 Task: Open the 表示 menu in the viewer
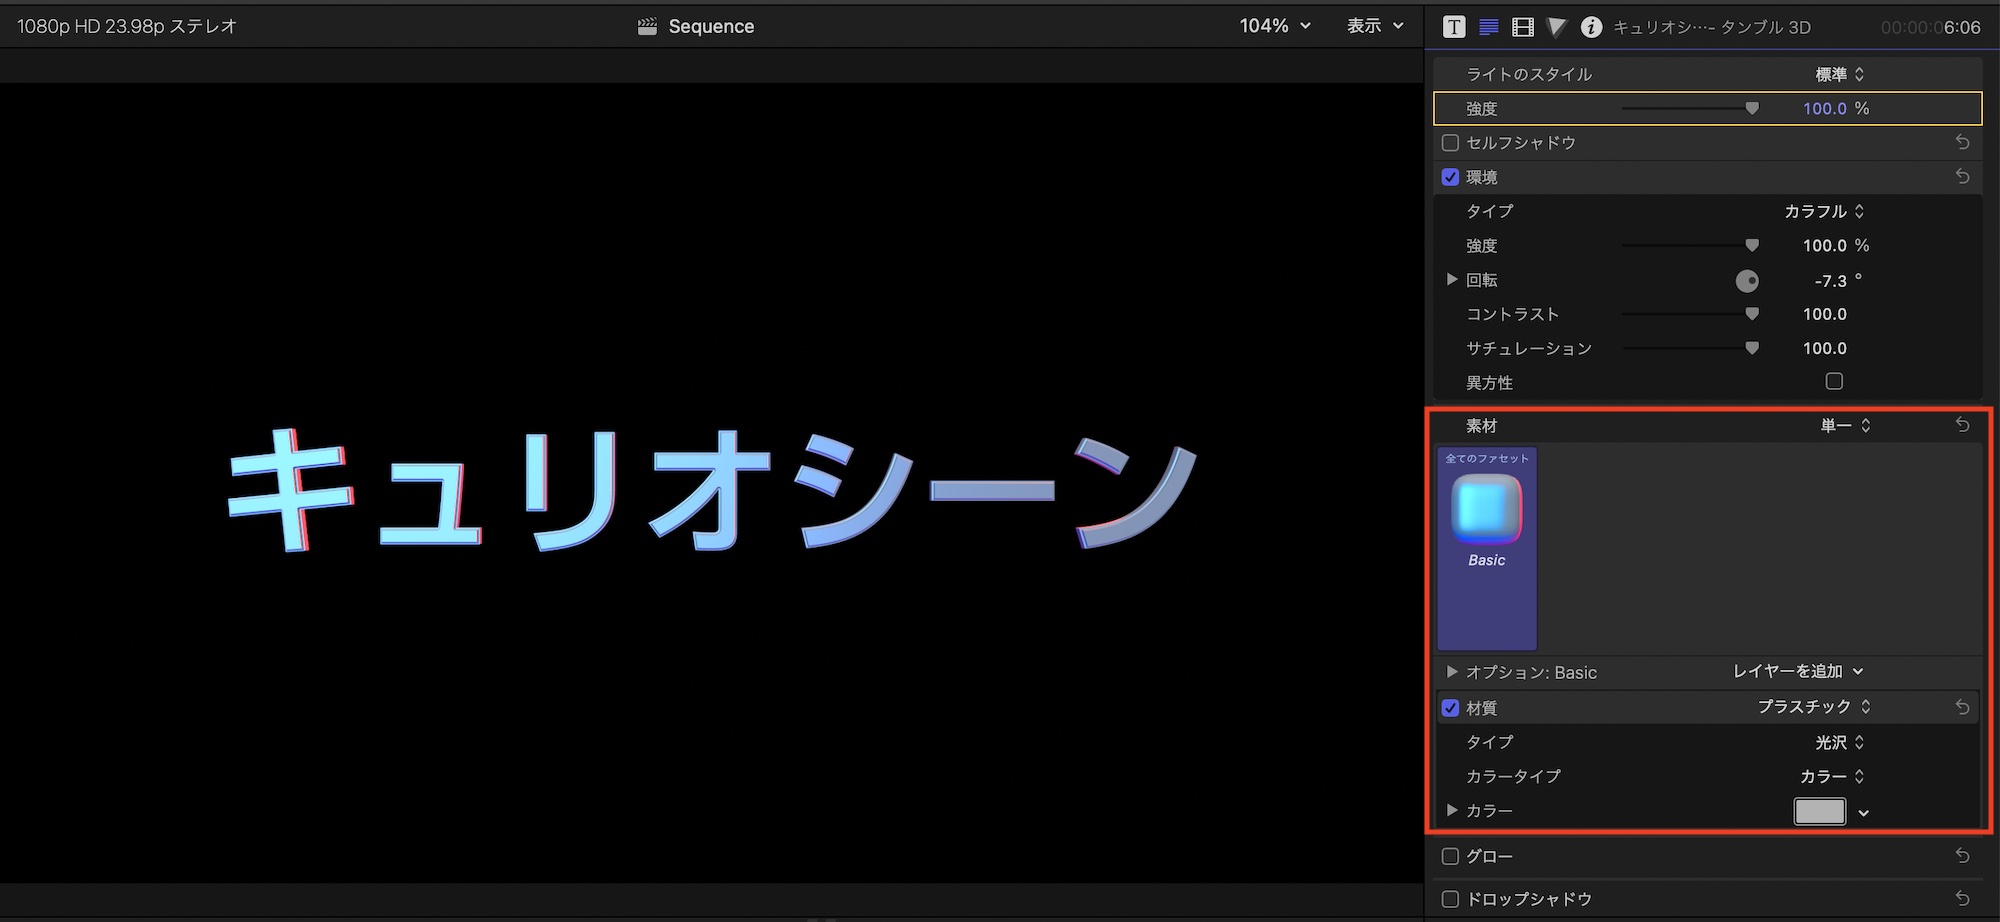(x=1375, y=26)
